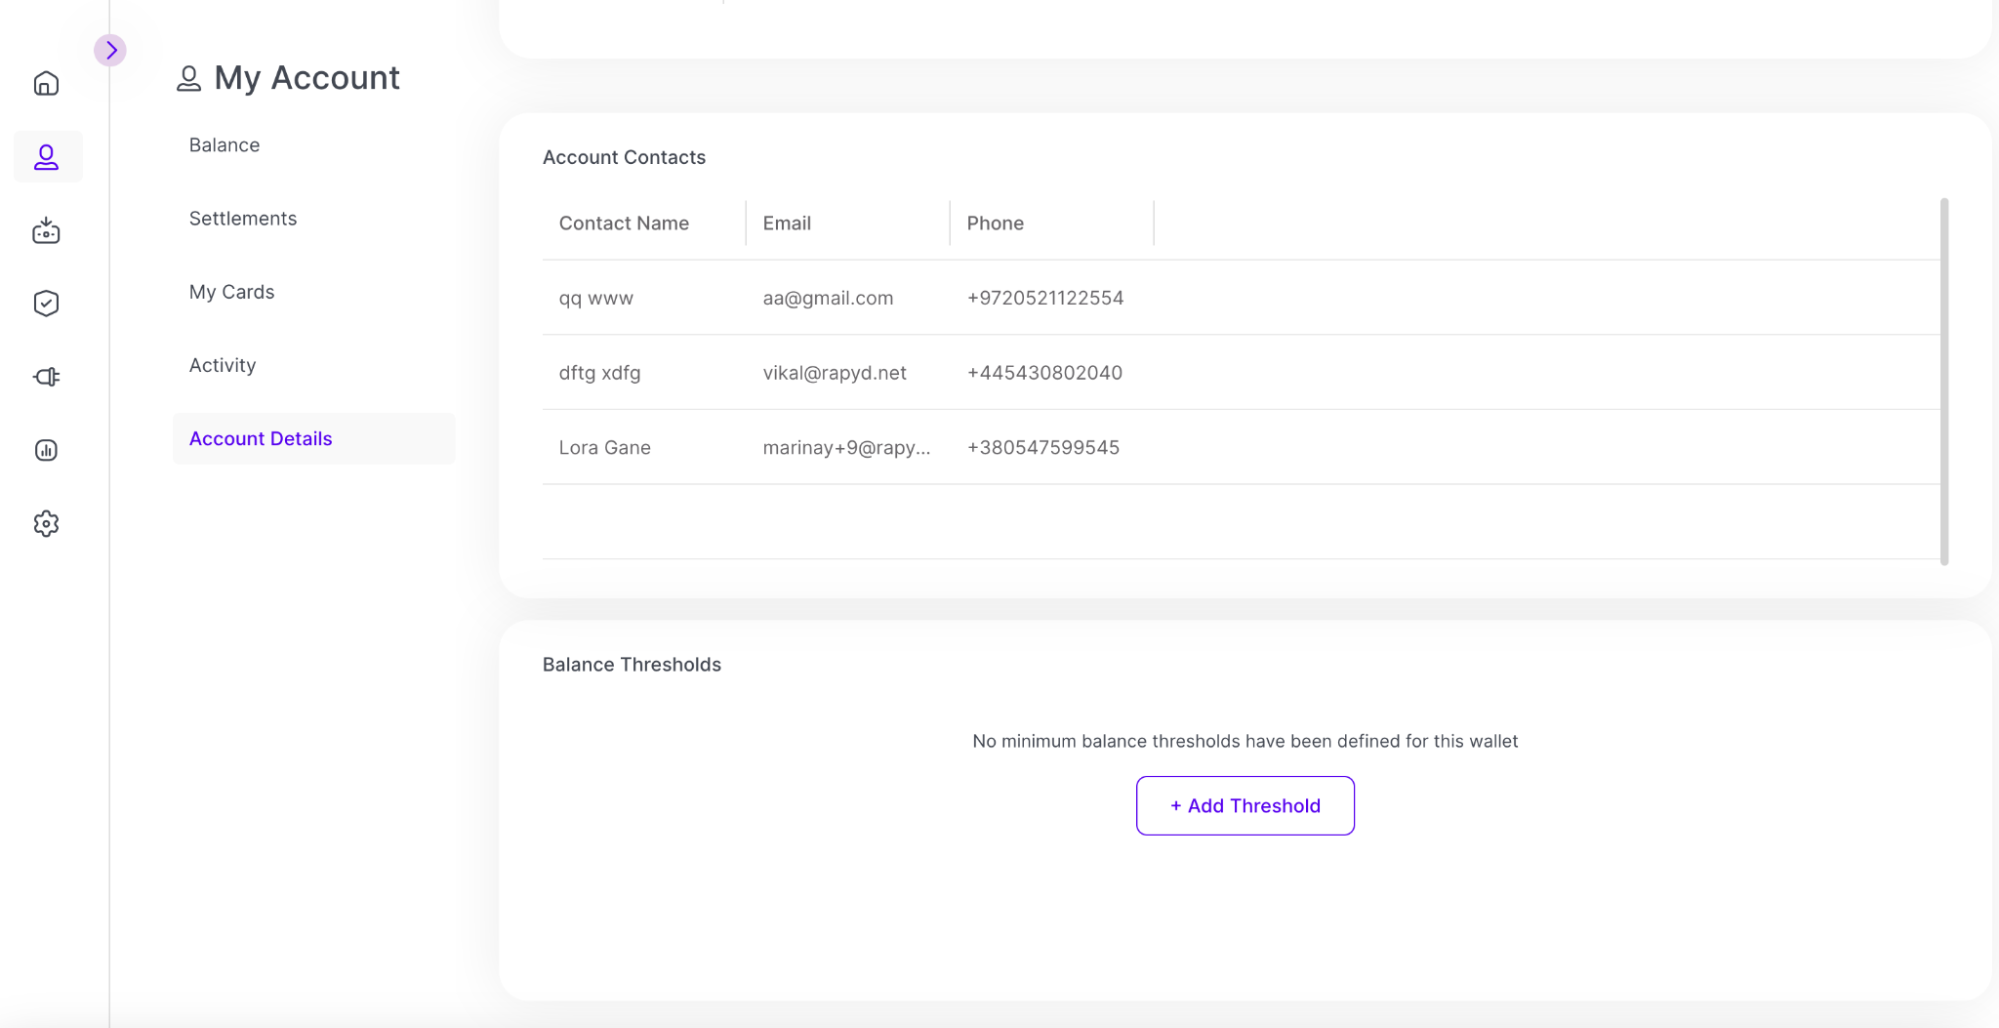
Task: Click the Home icon in sidebar
Action: tap(46, 84)
